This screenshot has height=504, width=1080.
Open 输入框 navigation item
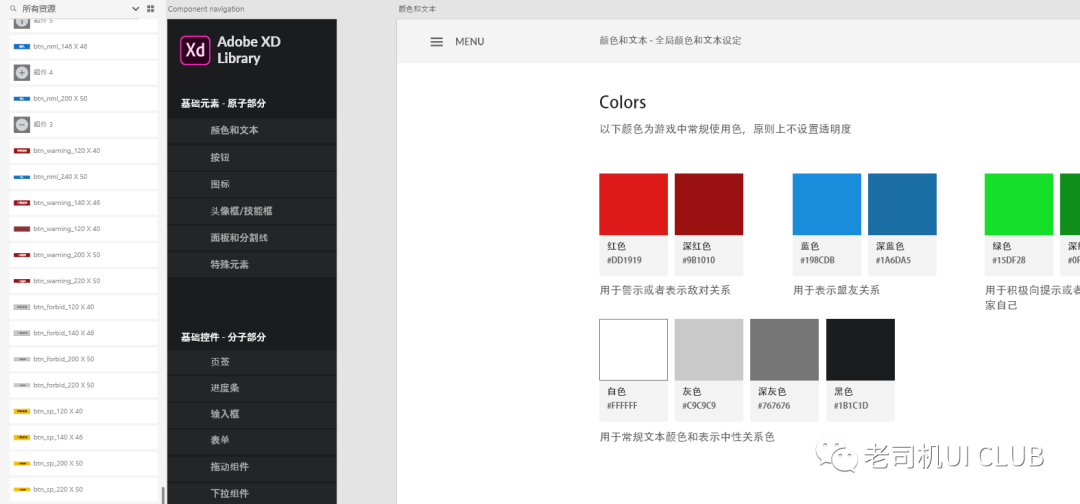[252, 414]
